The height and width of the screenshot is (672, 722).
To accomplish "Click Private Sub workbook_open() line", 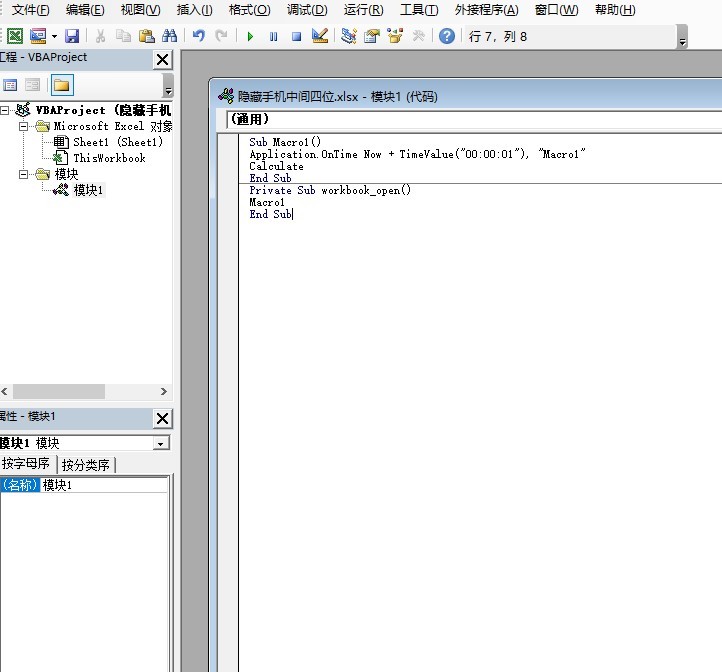I will pos(330,190).
